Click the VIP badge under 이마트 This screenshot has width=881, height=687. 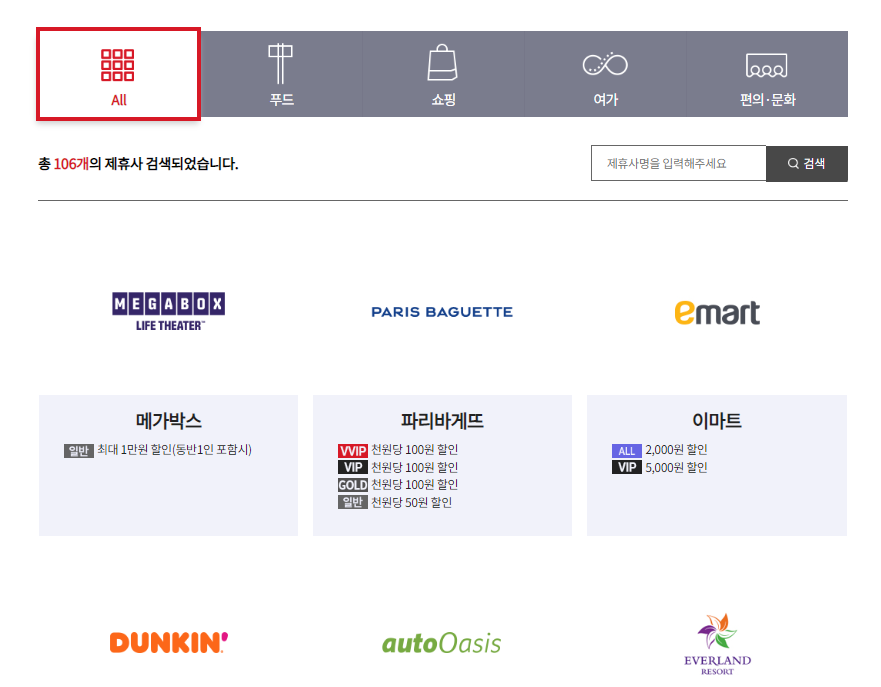[x=626, y=467]
